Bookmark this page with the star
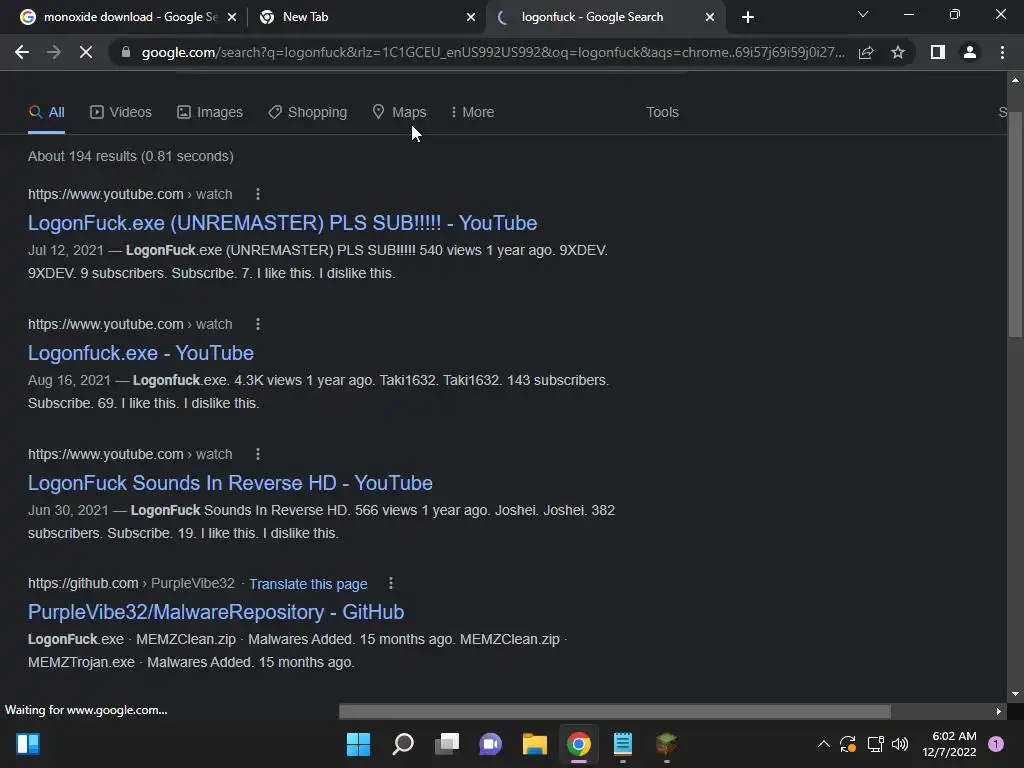This screenshot has height=768, width=1024. [898, 52]
